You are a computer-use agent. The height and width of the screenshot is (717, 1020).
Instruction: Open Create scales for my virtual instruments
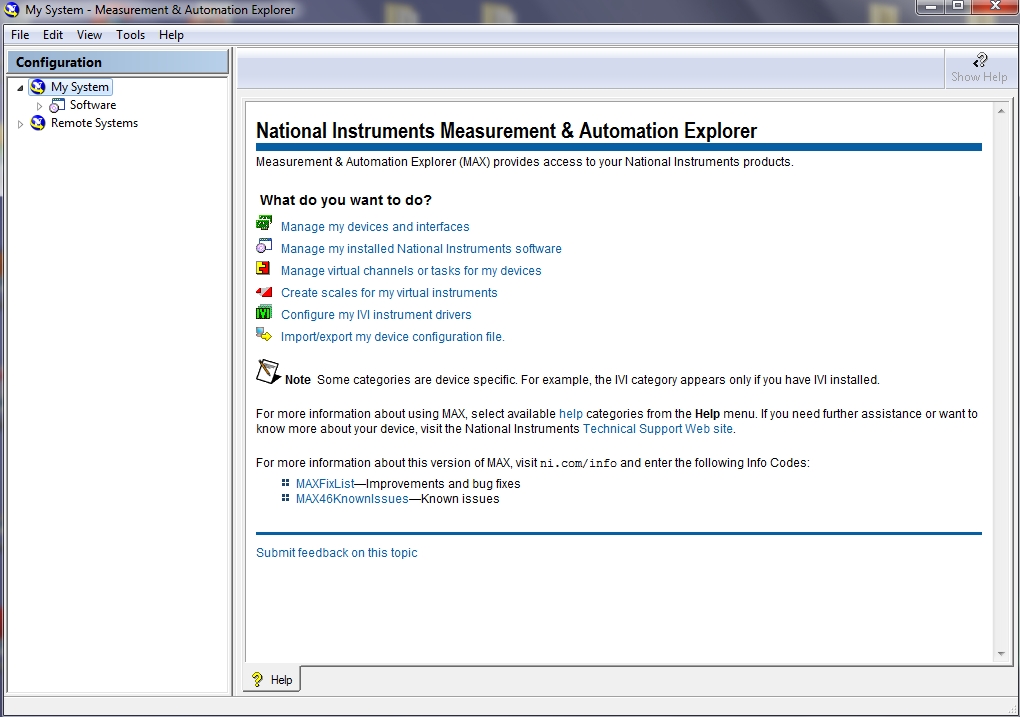tap(389, 293)
